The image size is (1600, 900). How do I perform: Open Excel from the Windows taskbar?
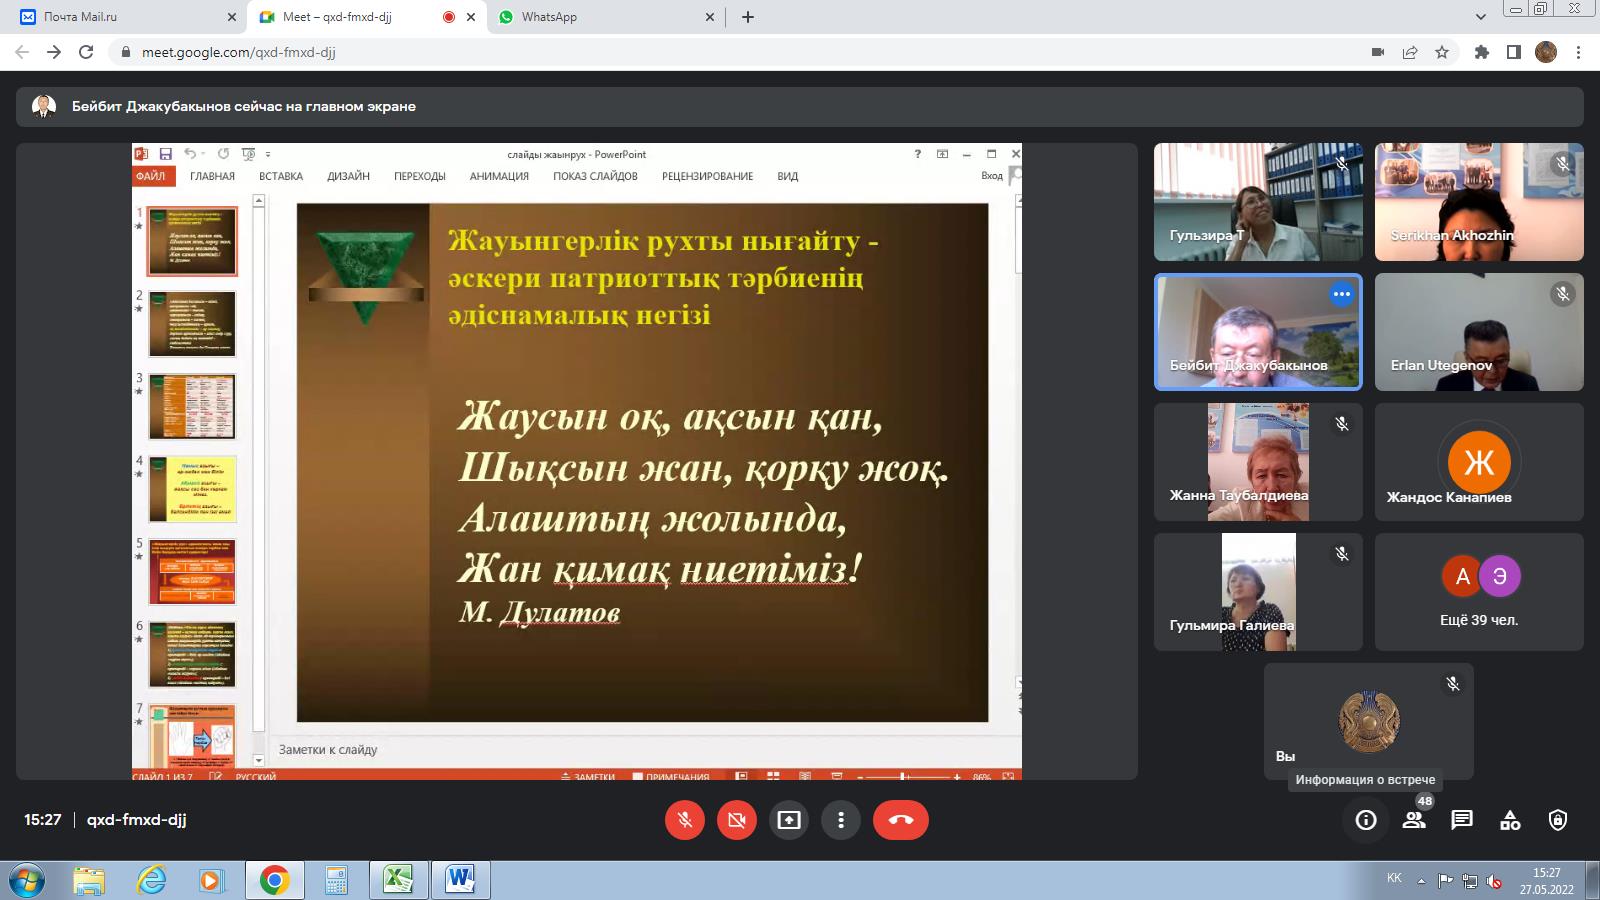[x=398, y=880]
